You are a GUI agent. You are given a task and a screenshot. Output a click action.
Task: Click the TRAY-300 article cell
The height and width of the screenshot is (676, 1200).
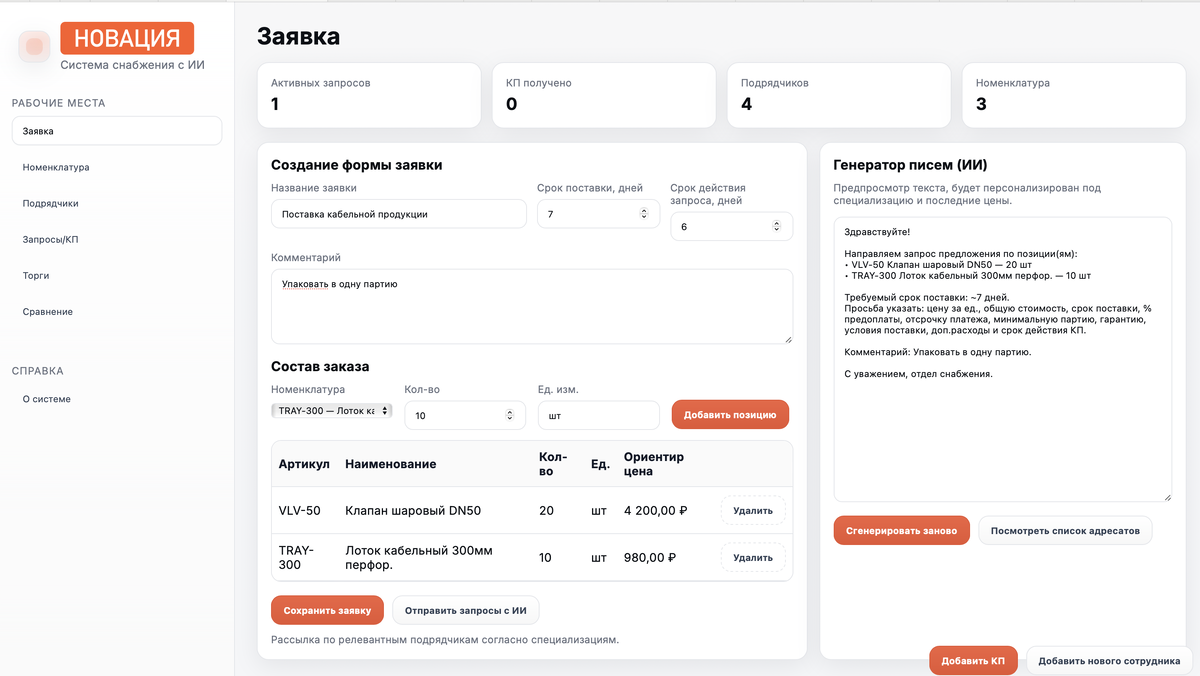coord(297,558)
